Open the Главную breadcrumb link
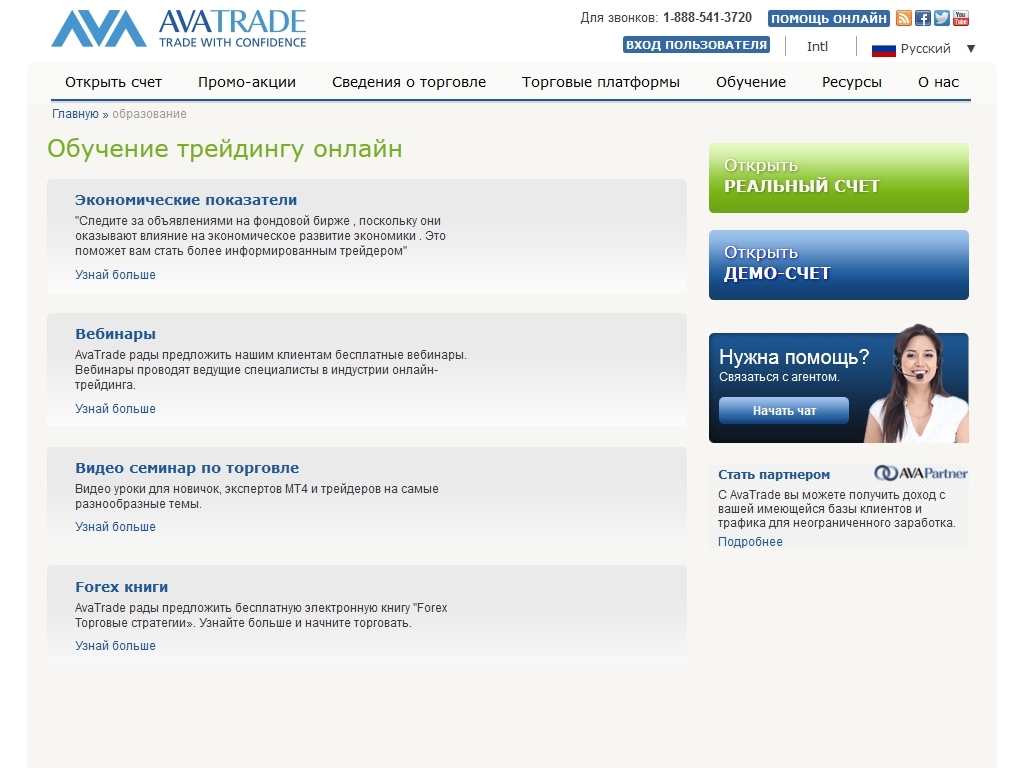The width and height of the screenshot is (1024, 768). click(x=75, y=114)
